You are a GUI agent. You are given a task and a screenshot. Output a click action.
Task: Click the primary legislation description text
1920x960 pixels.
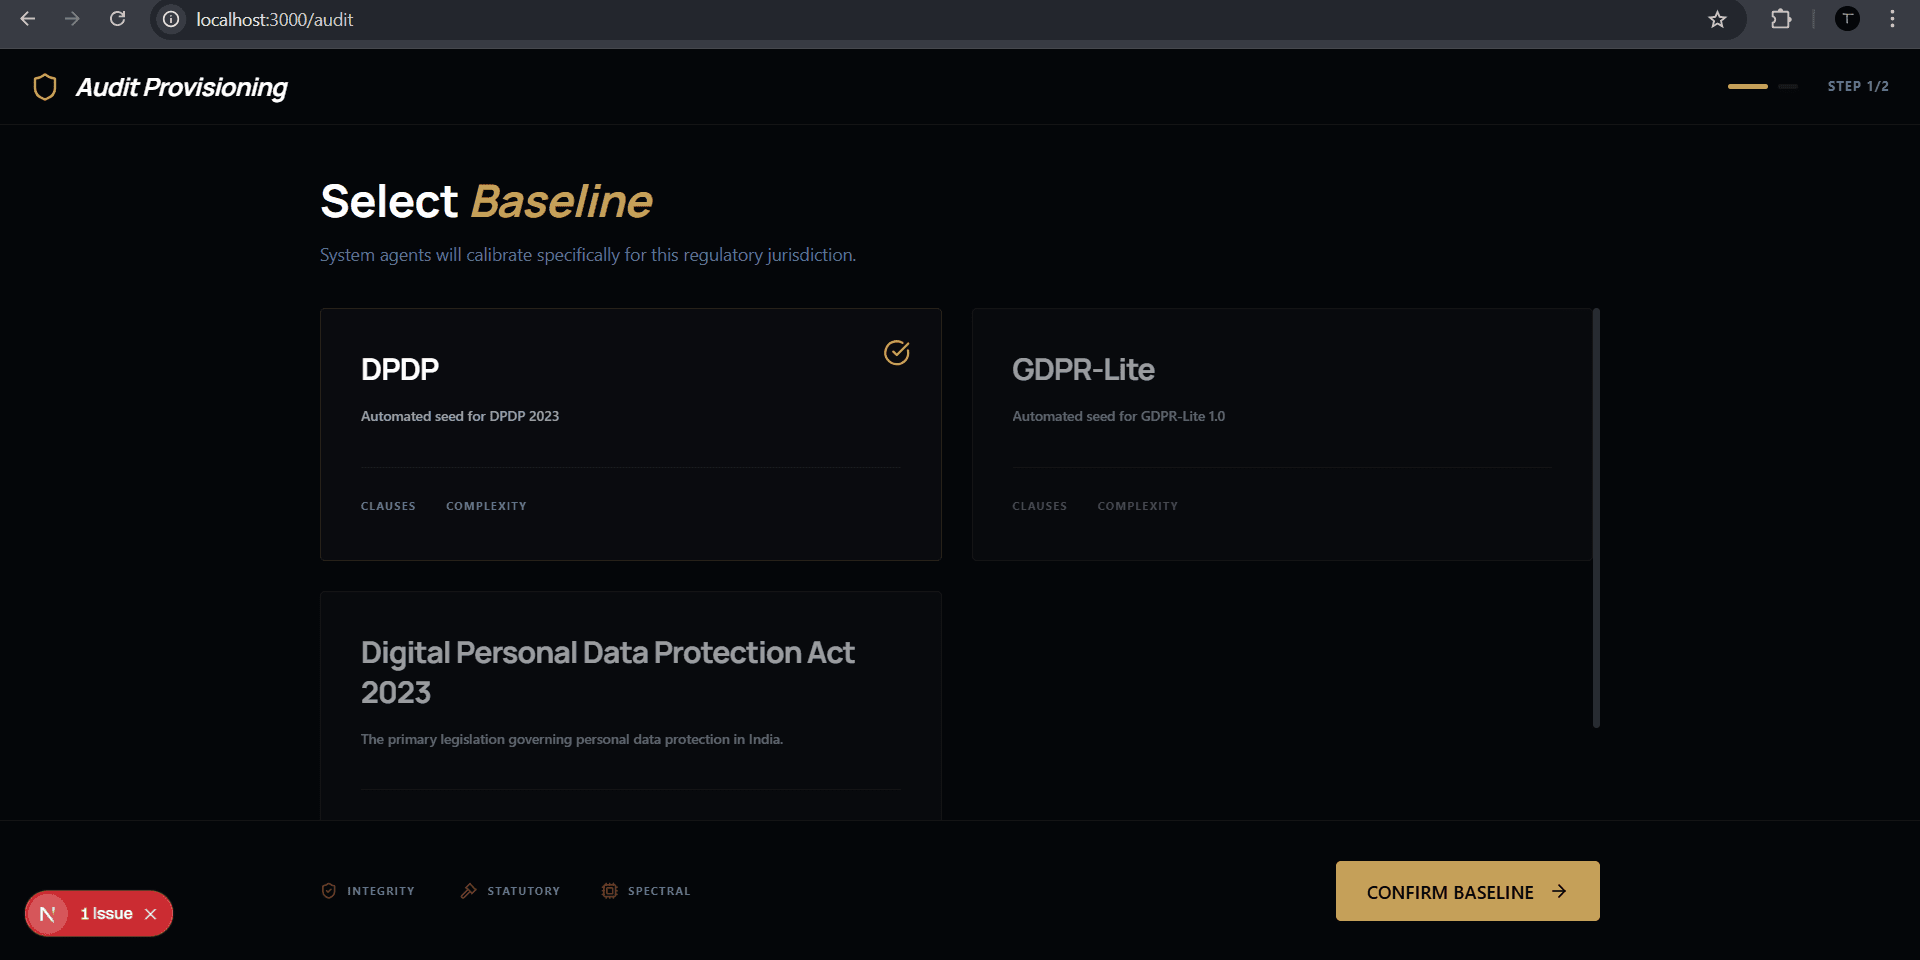coord(572,739)
